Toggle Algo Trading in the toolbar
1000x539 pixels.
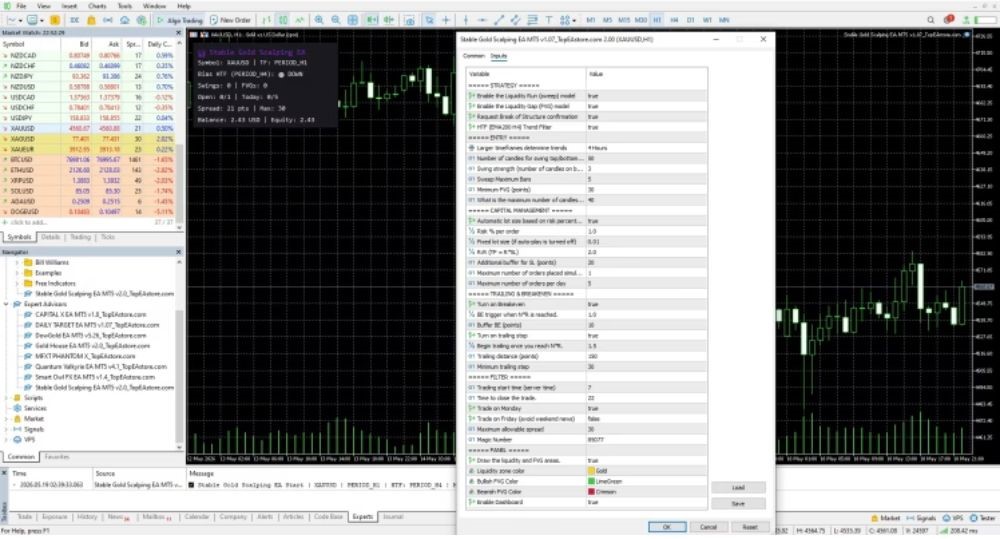pyautogui.click(x=179, y=20)
